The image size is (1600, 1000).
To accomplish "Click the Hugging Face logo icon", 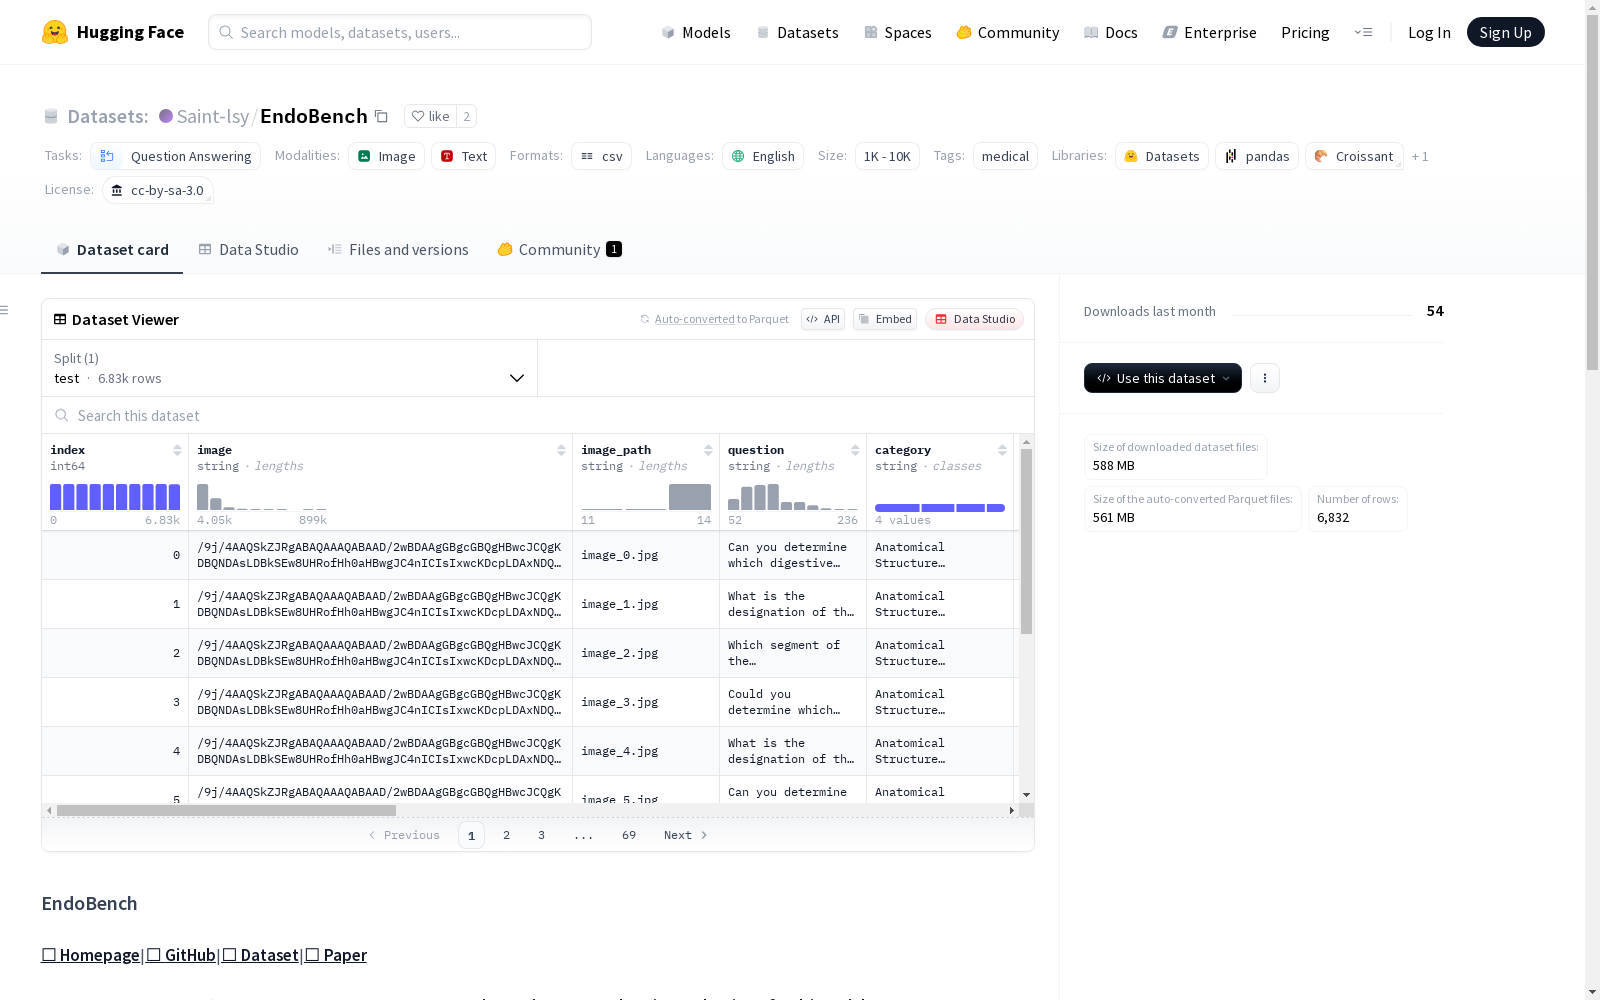I will 55,32.
